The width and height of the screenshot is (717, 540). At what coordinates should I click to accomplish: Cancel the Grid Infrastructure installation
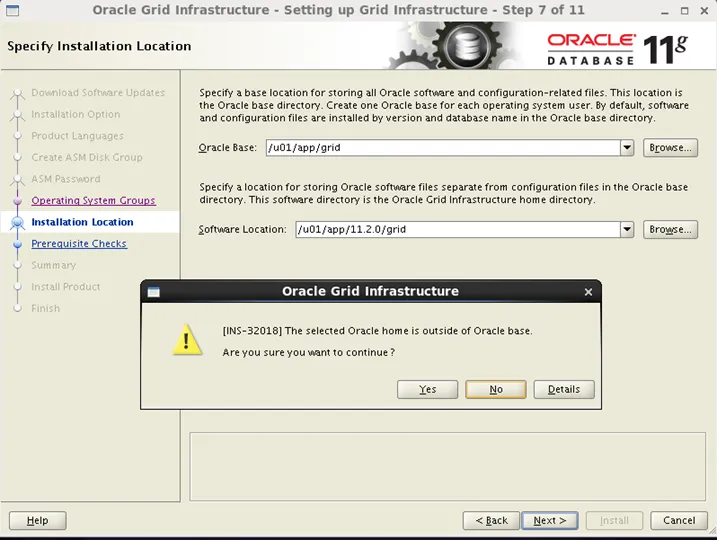coord(679,520)
